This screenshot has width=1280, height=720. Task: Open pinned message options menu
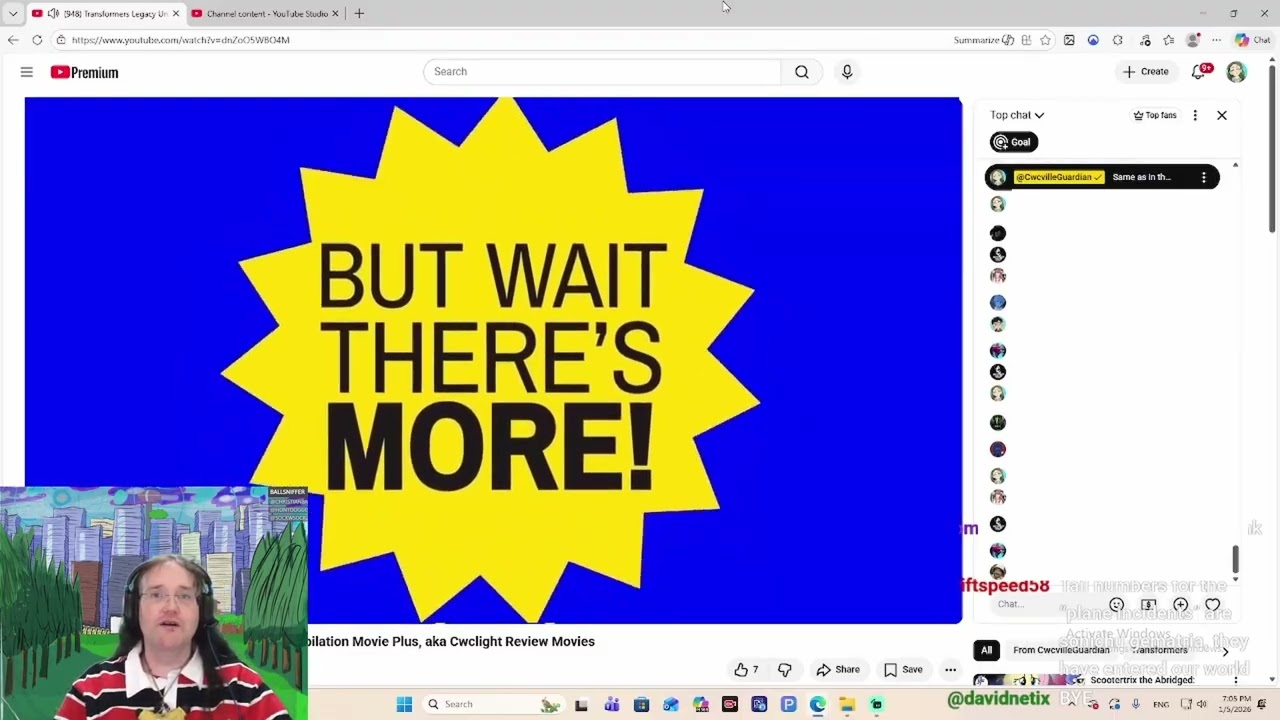(1204, 177)
